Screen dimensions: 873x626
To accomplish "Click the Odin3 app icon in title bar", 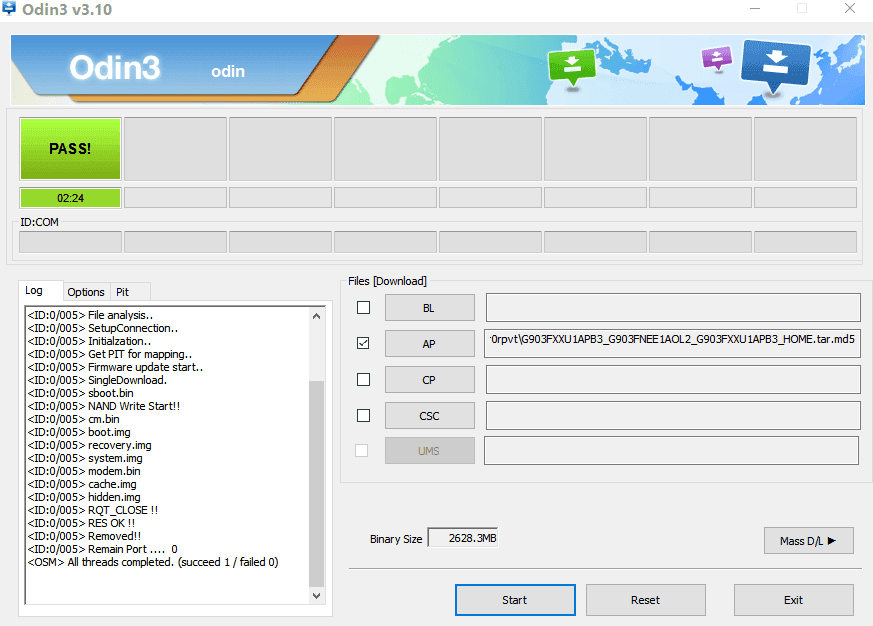I will (x=9, y=8).
